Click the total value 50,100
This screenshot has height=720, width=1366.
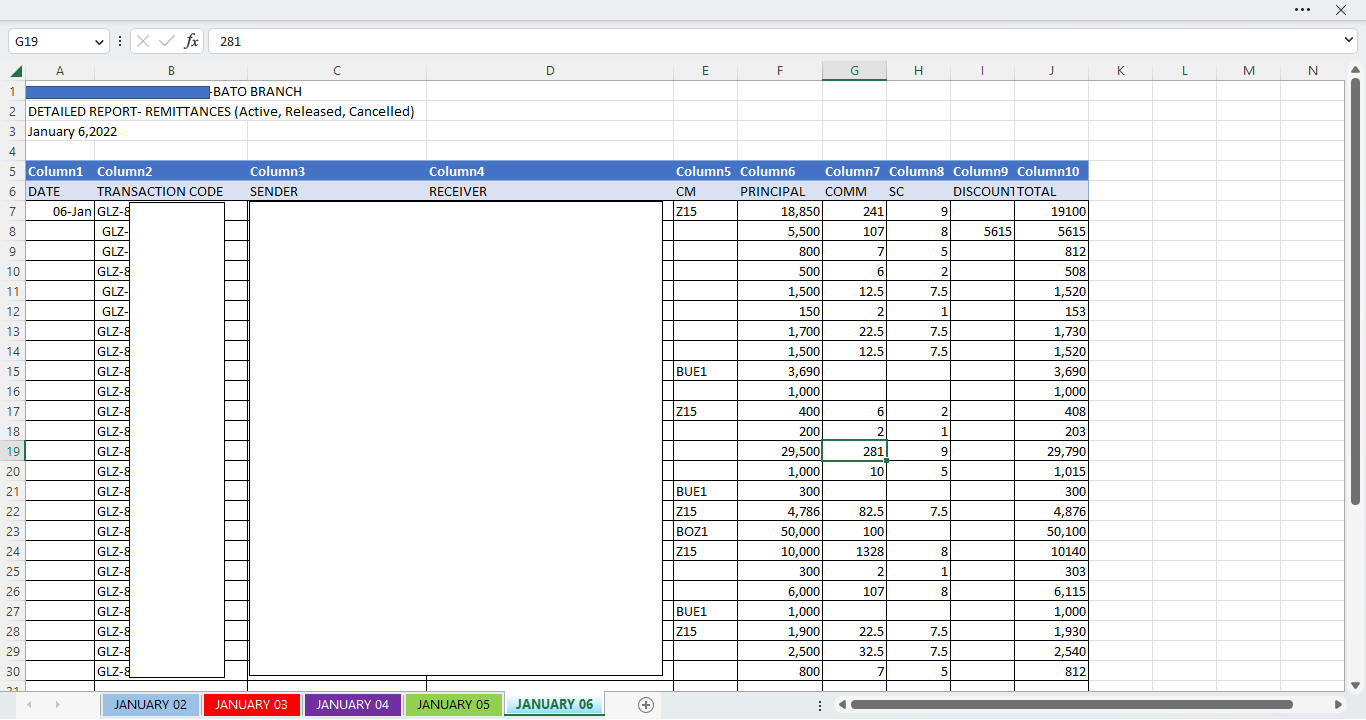click(1051, 531)
